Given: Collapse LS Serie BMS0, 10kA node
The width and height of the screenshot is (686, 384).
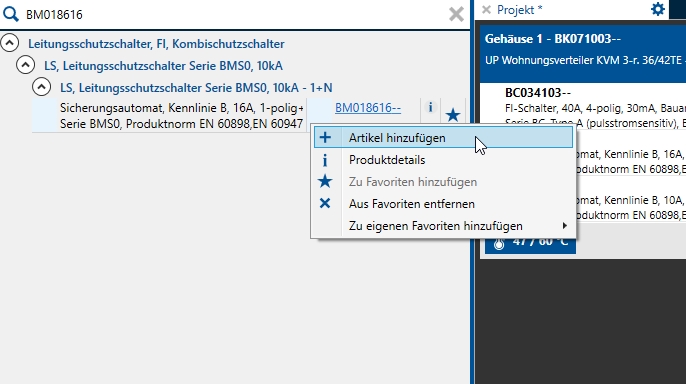Looking at the screenshot, I should click(x=25, y=65).
